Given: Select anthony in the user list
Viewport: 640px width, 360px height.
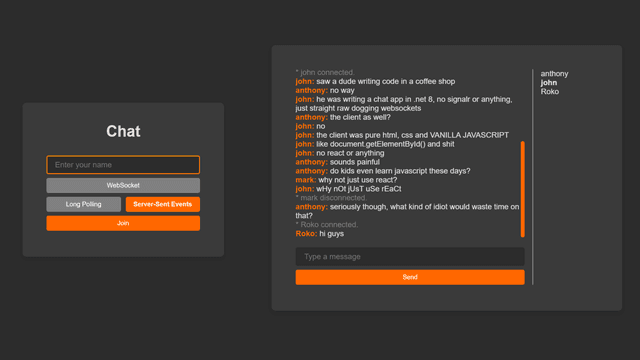Looking at the screenshot, I should tap(554, 73).
